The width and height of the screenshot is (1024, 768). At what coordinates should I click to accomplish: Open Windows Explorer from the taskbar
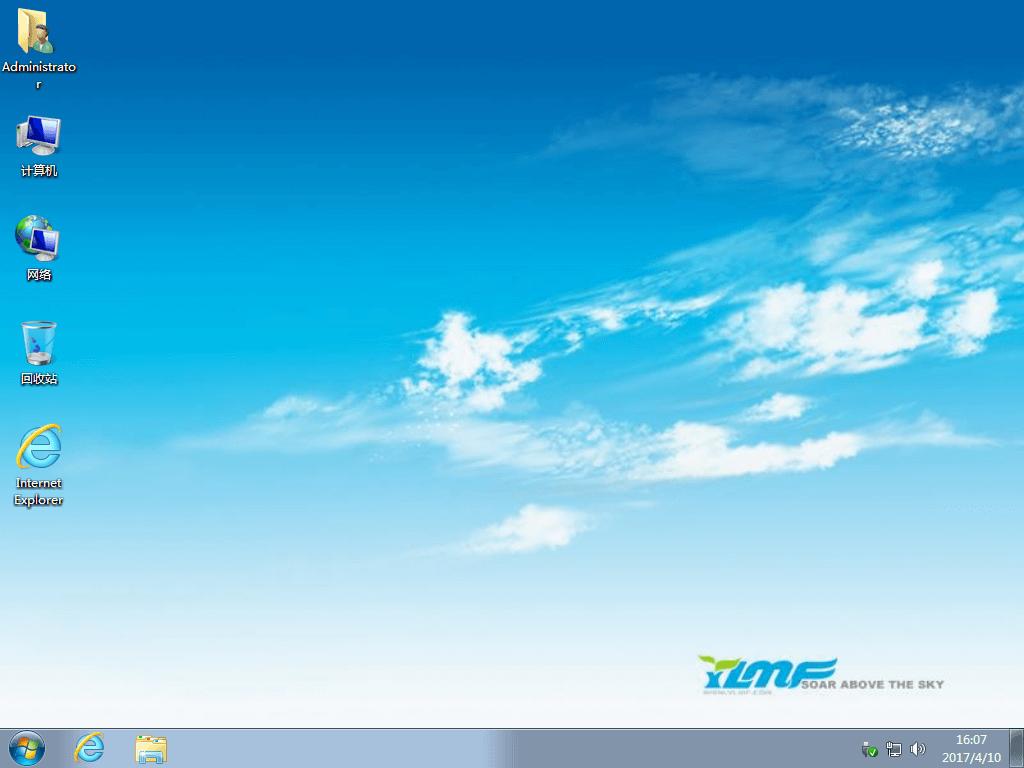[x=149, y=748]
